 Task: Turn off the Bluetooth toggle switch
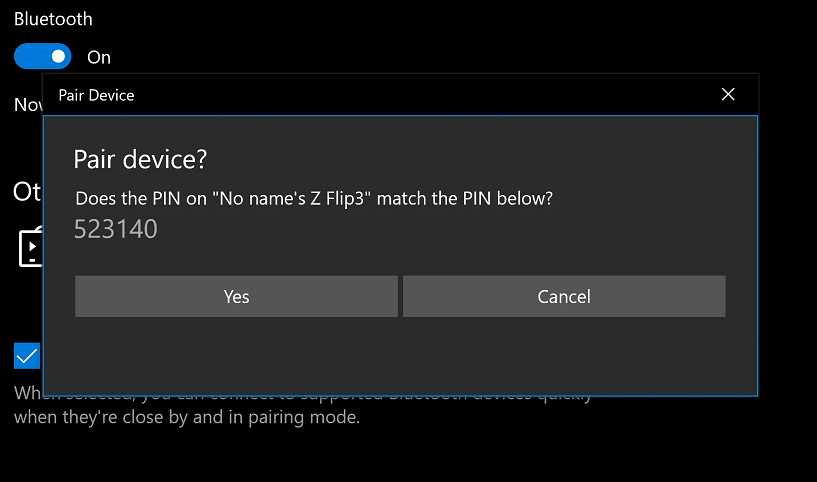[42, 56]
